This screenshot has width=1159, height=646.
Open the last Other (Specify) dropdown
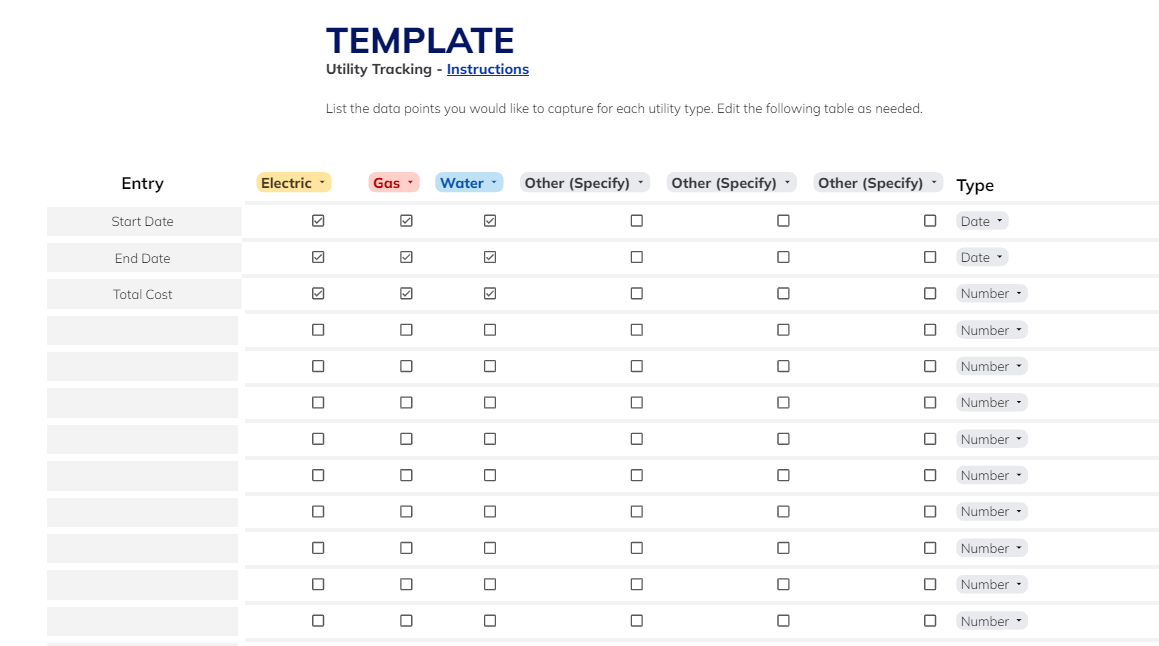(878, 183)
